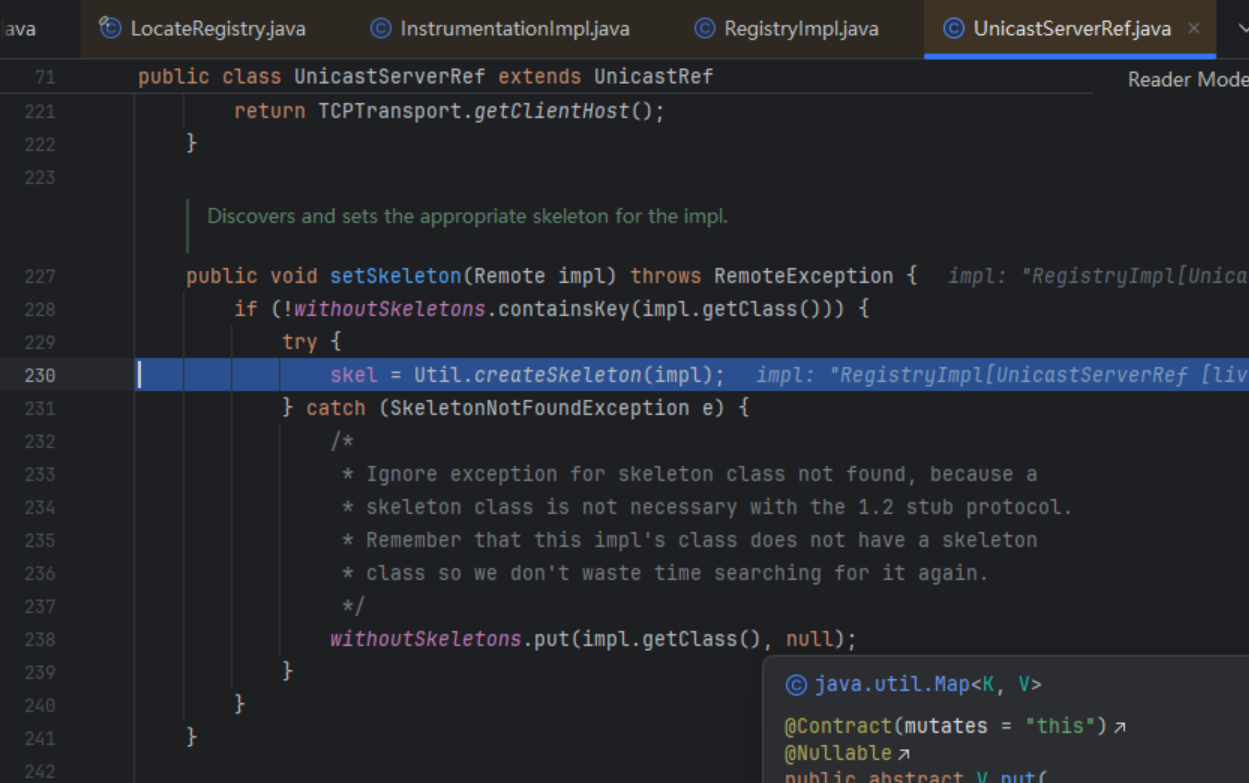Switch to the InstrumentationImpl.java tab
Image resolution: width=1249 pixels, height=783 pixels.
click(x=514, y=28)
